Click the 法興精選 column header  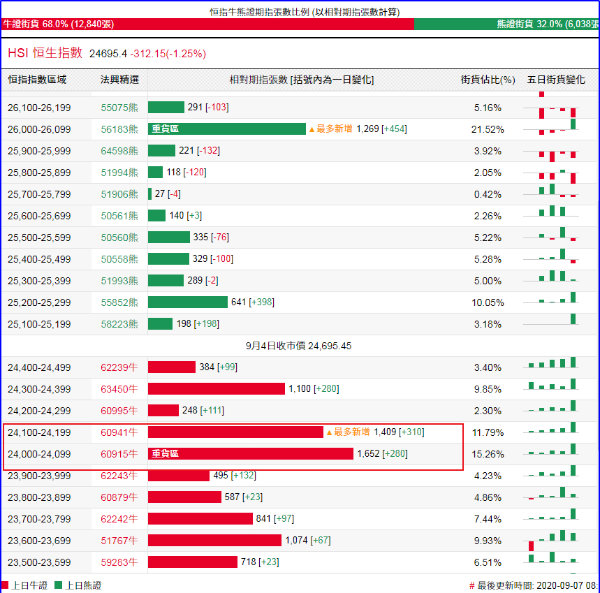[x=119, y=80]
